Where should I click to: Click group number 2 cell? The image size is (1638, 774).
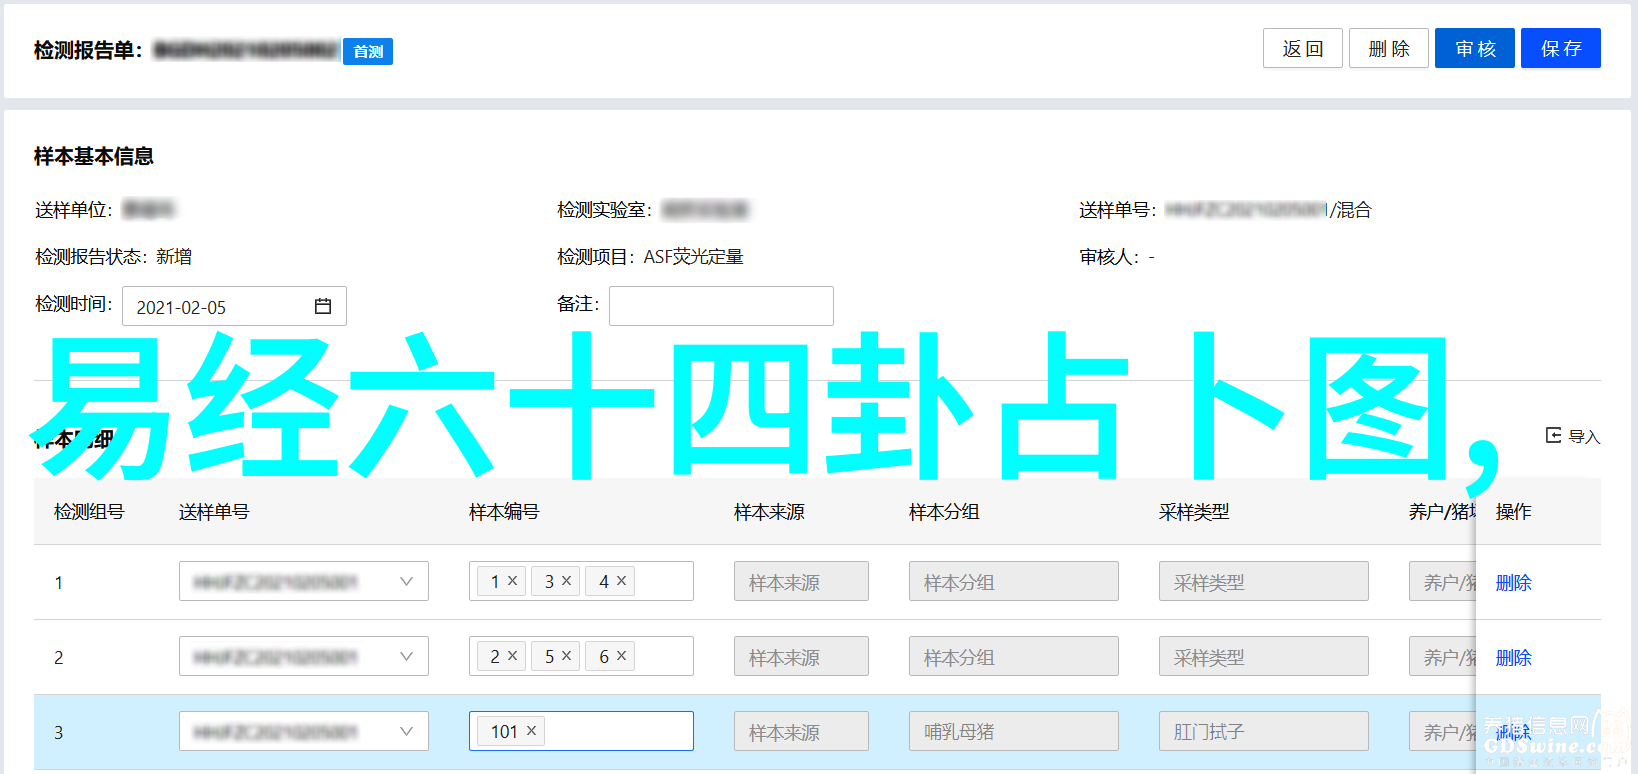point(59,657)
